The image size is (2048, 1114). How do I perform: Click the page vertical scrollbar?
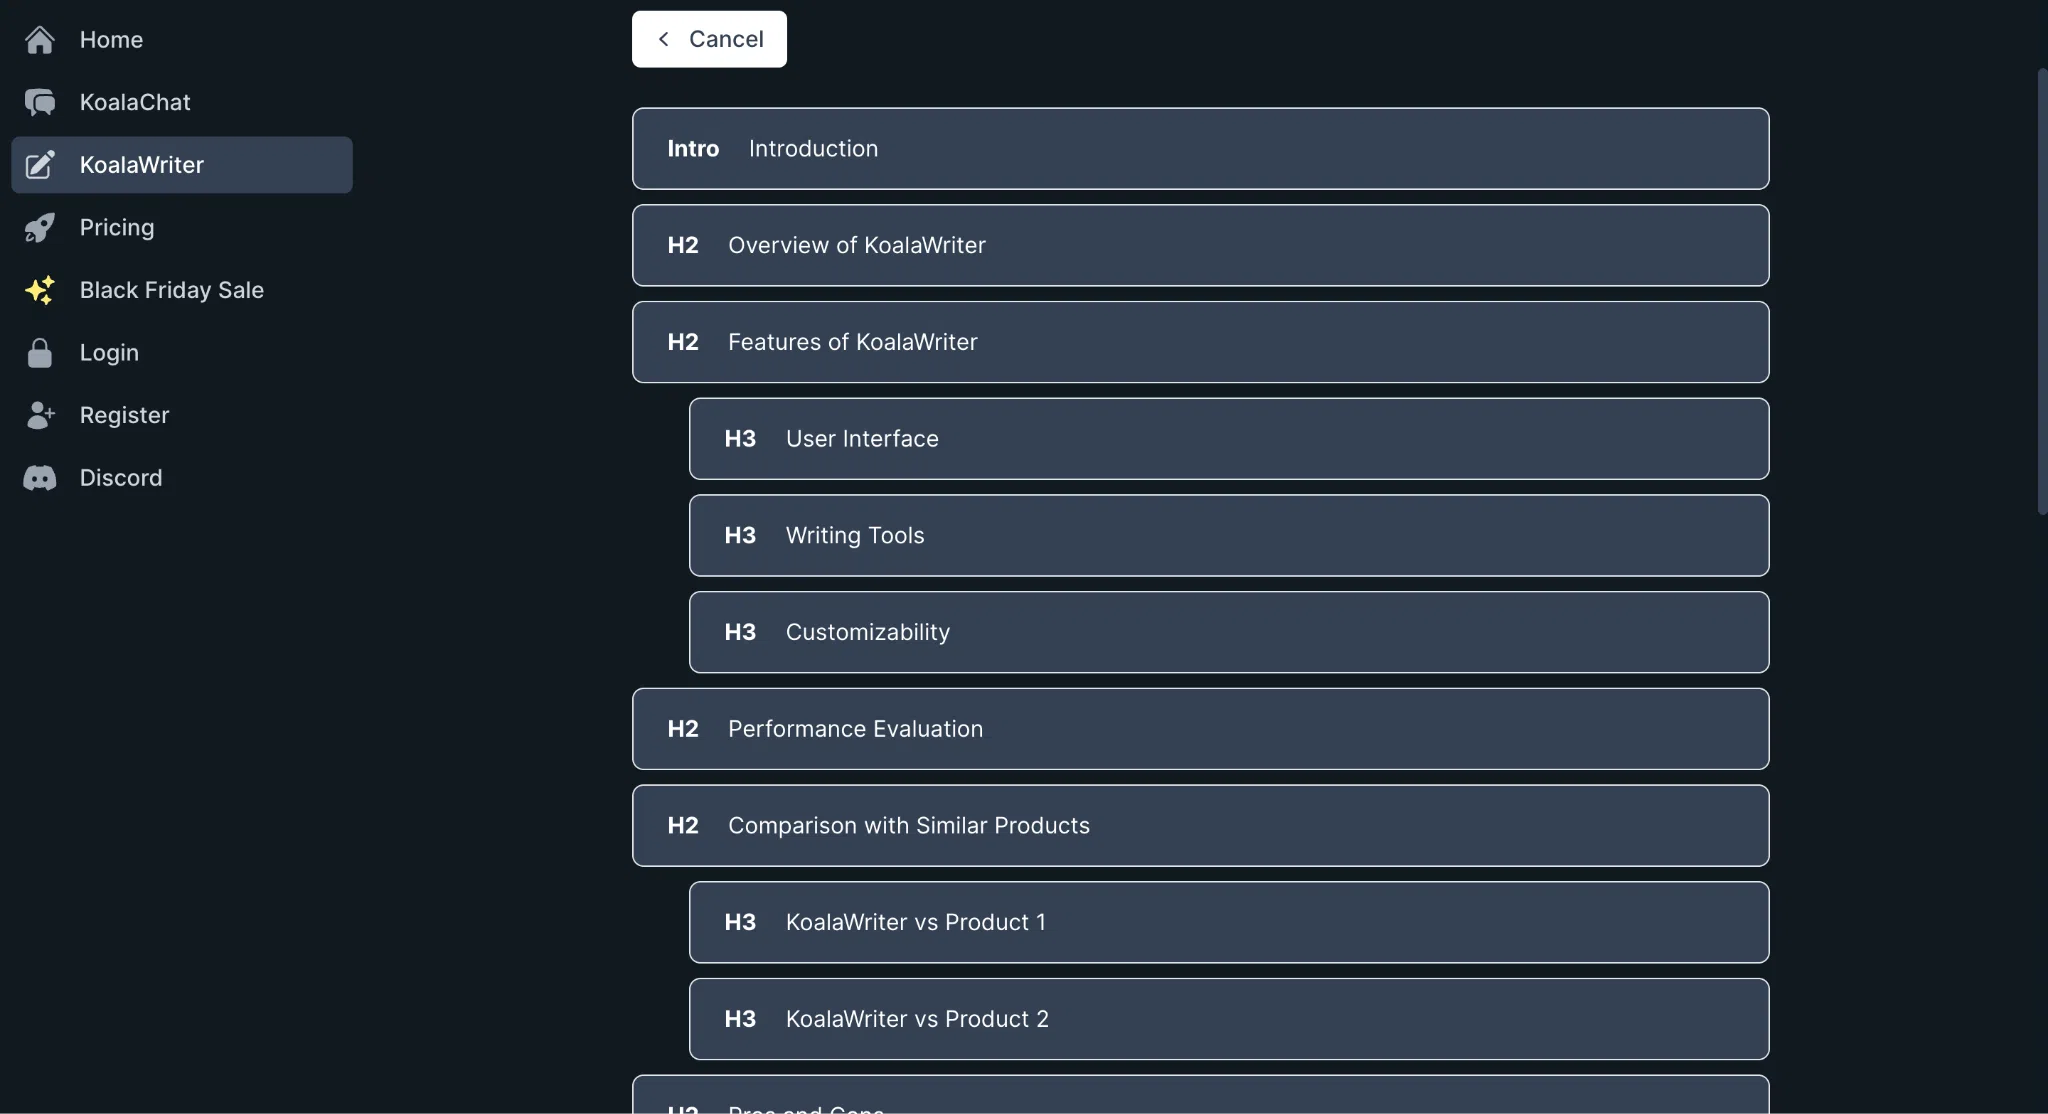(x=2042, y=290)
